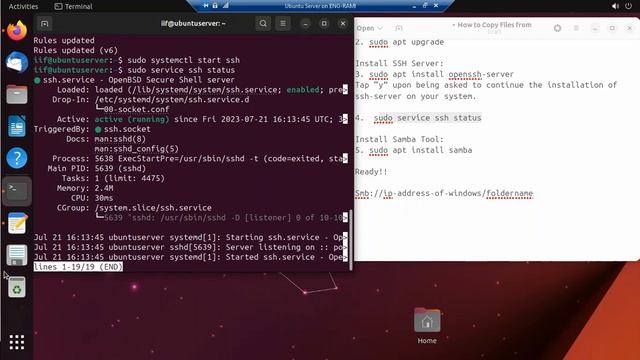
Task: Restore down the VM connection bar window
Action: click(425, 6)
